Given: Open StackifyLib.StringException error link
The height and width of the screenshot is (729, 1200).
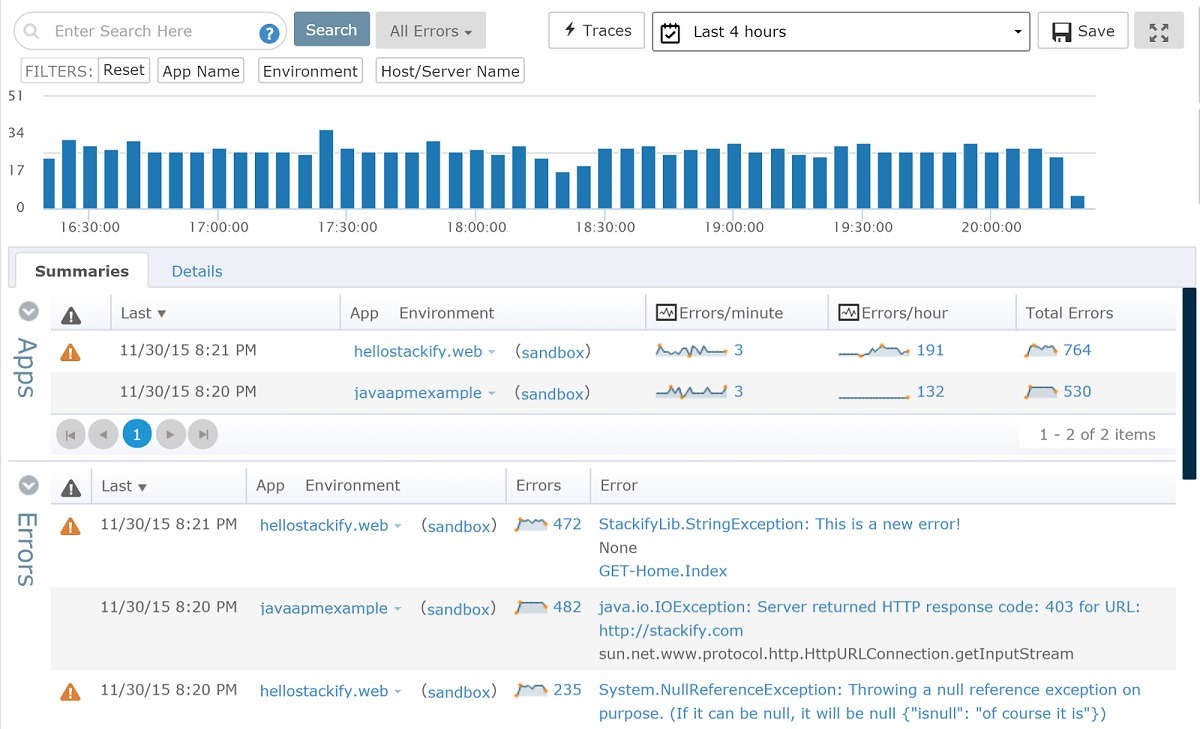Looking at the screenshot, I should 779,524.
